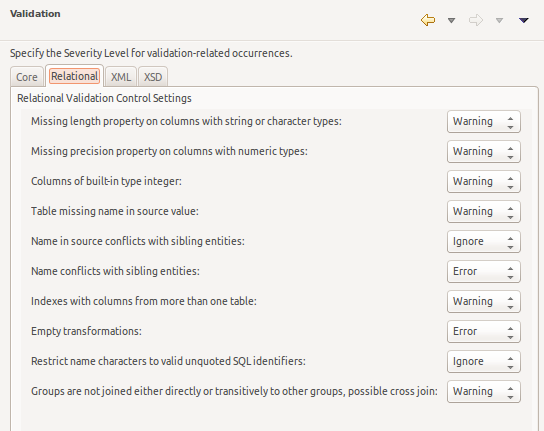Click the Name conflicts with sibling entities label

115,271
